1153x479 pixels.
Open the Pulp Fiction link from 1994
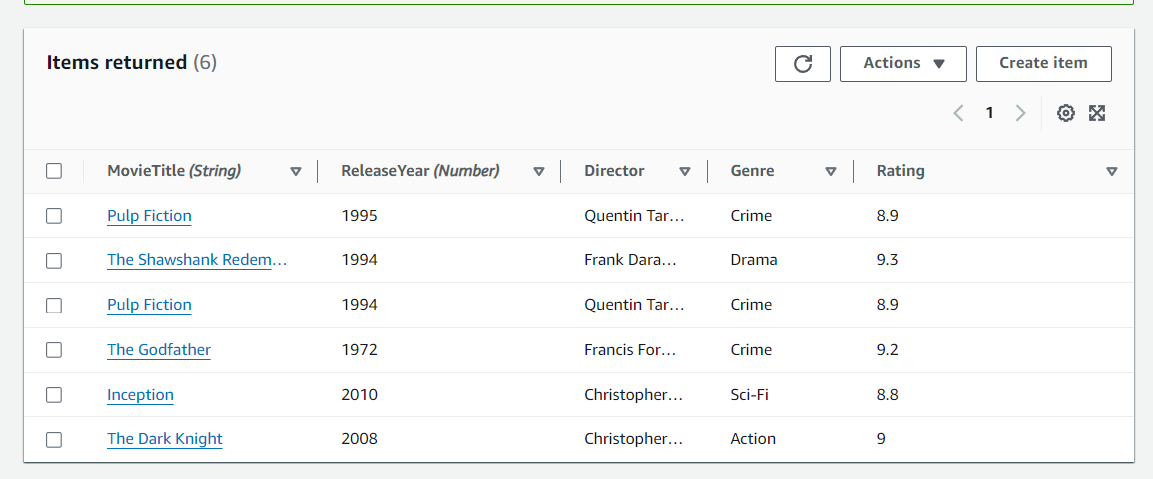(x=149, y=305)
